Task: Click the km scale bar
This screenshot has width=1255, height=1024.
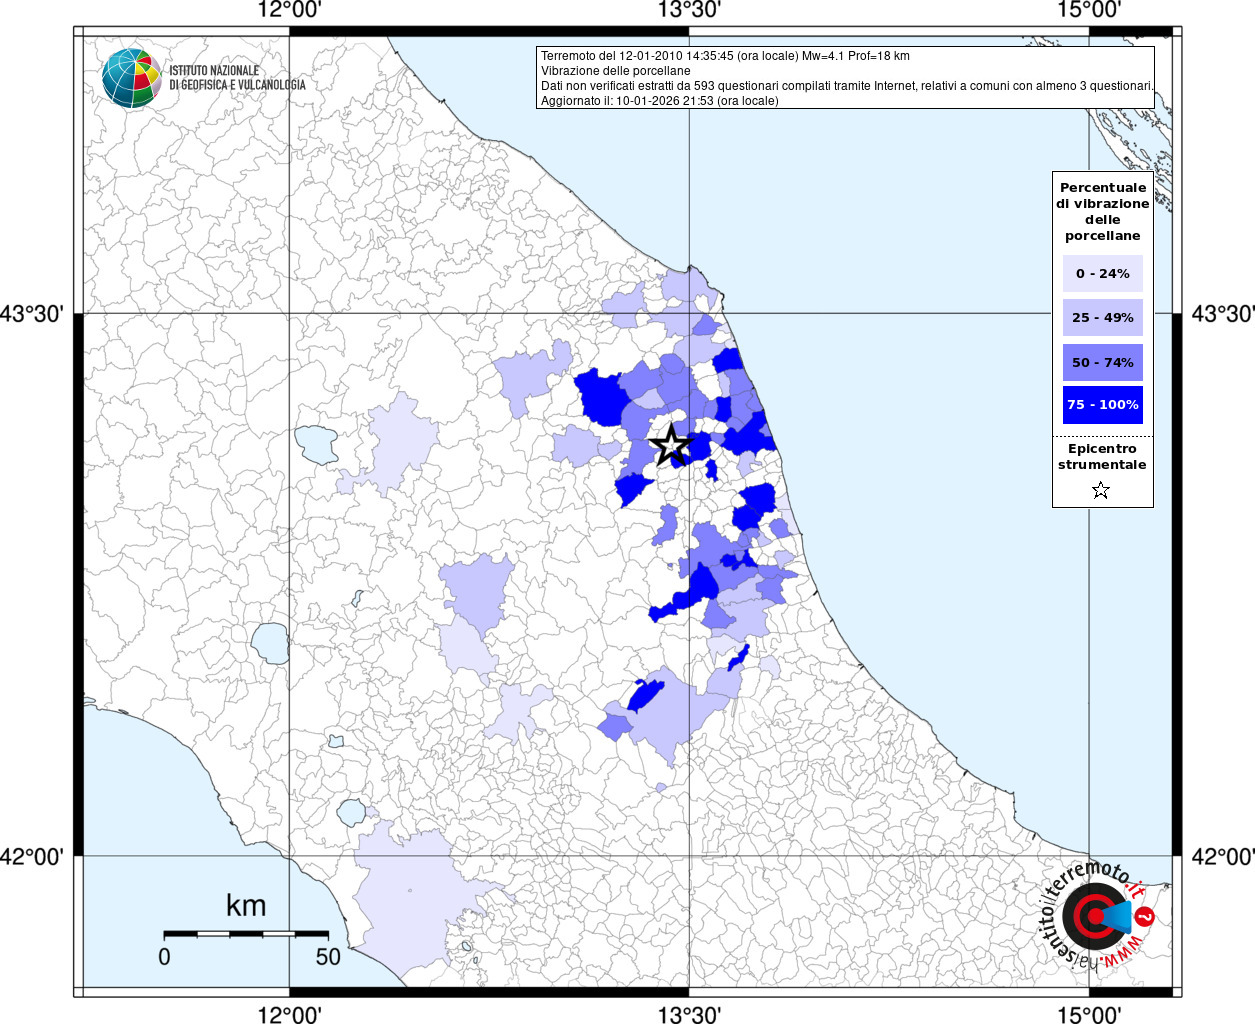Action: tap(246, 934)
